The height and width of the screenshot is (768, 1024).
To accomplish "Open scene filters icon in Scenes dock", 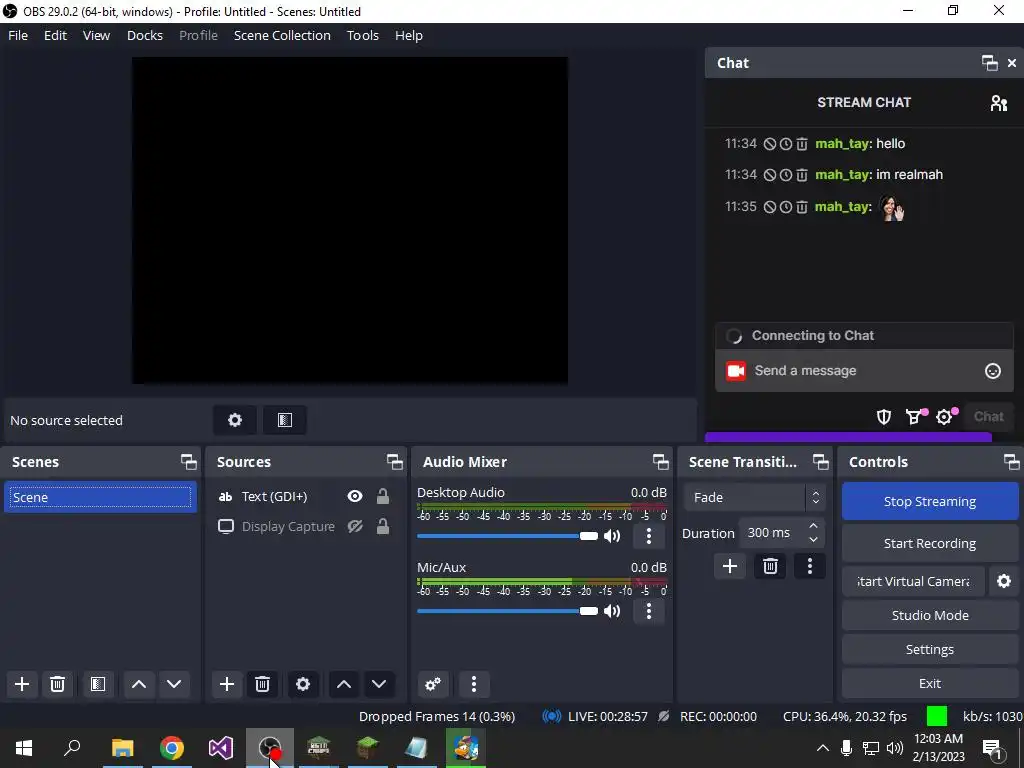I will click(x=98, y=684).
